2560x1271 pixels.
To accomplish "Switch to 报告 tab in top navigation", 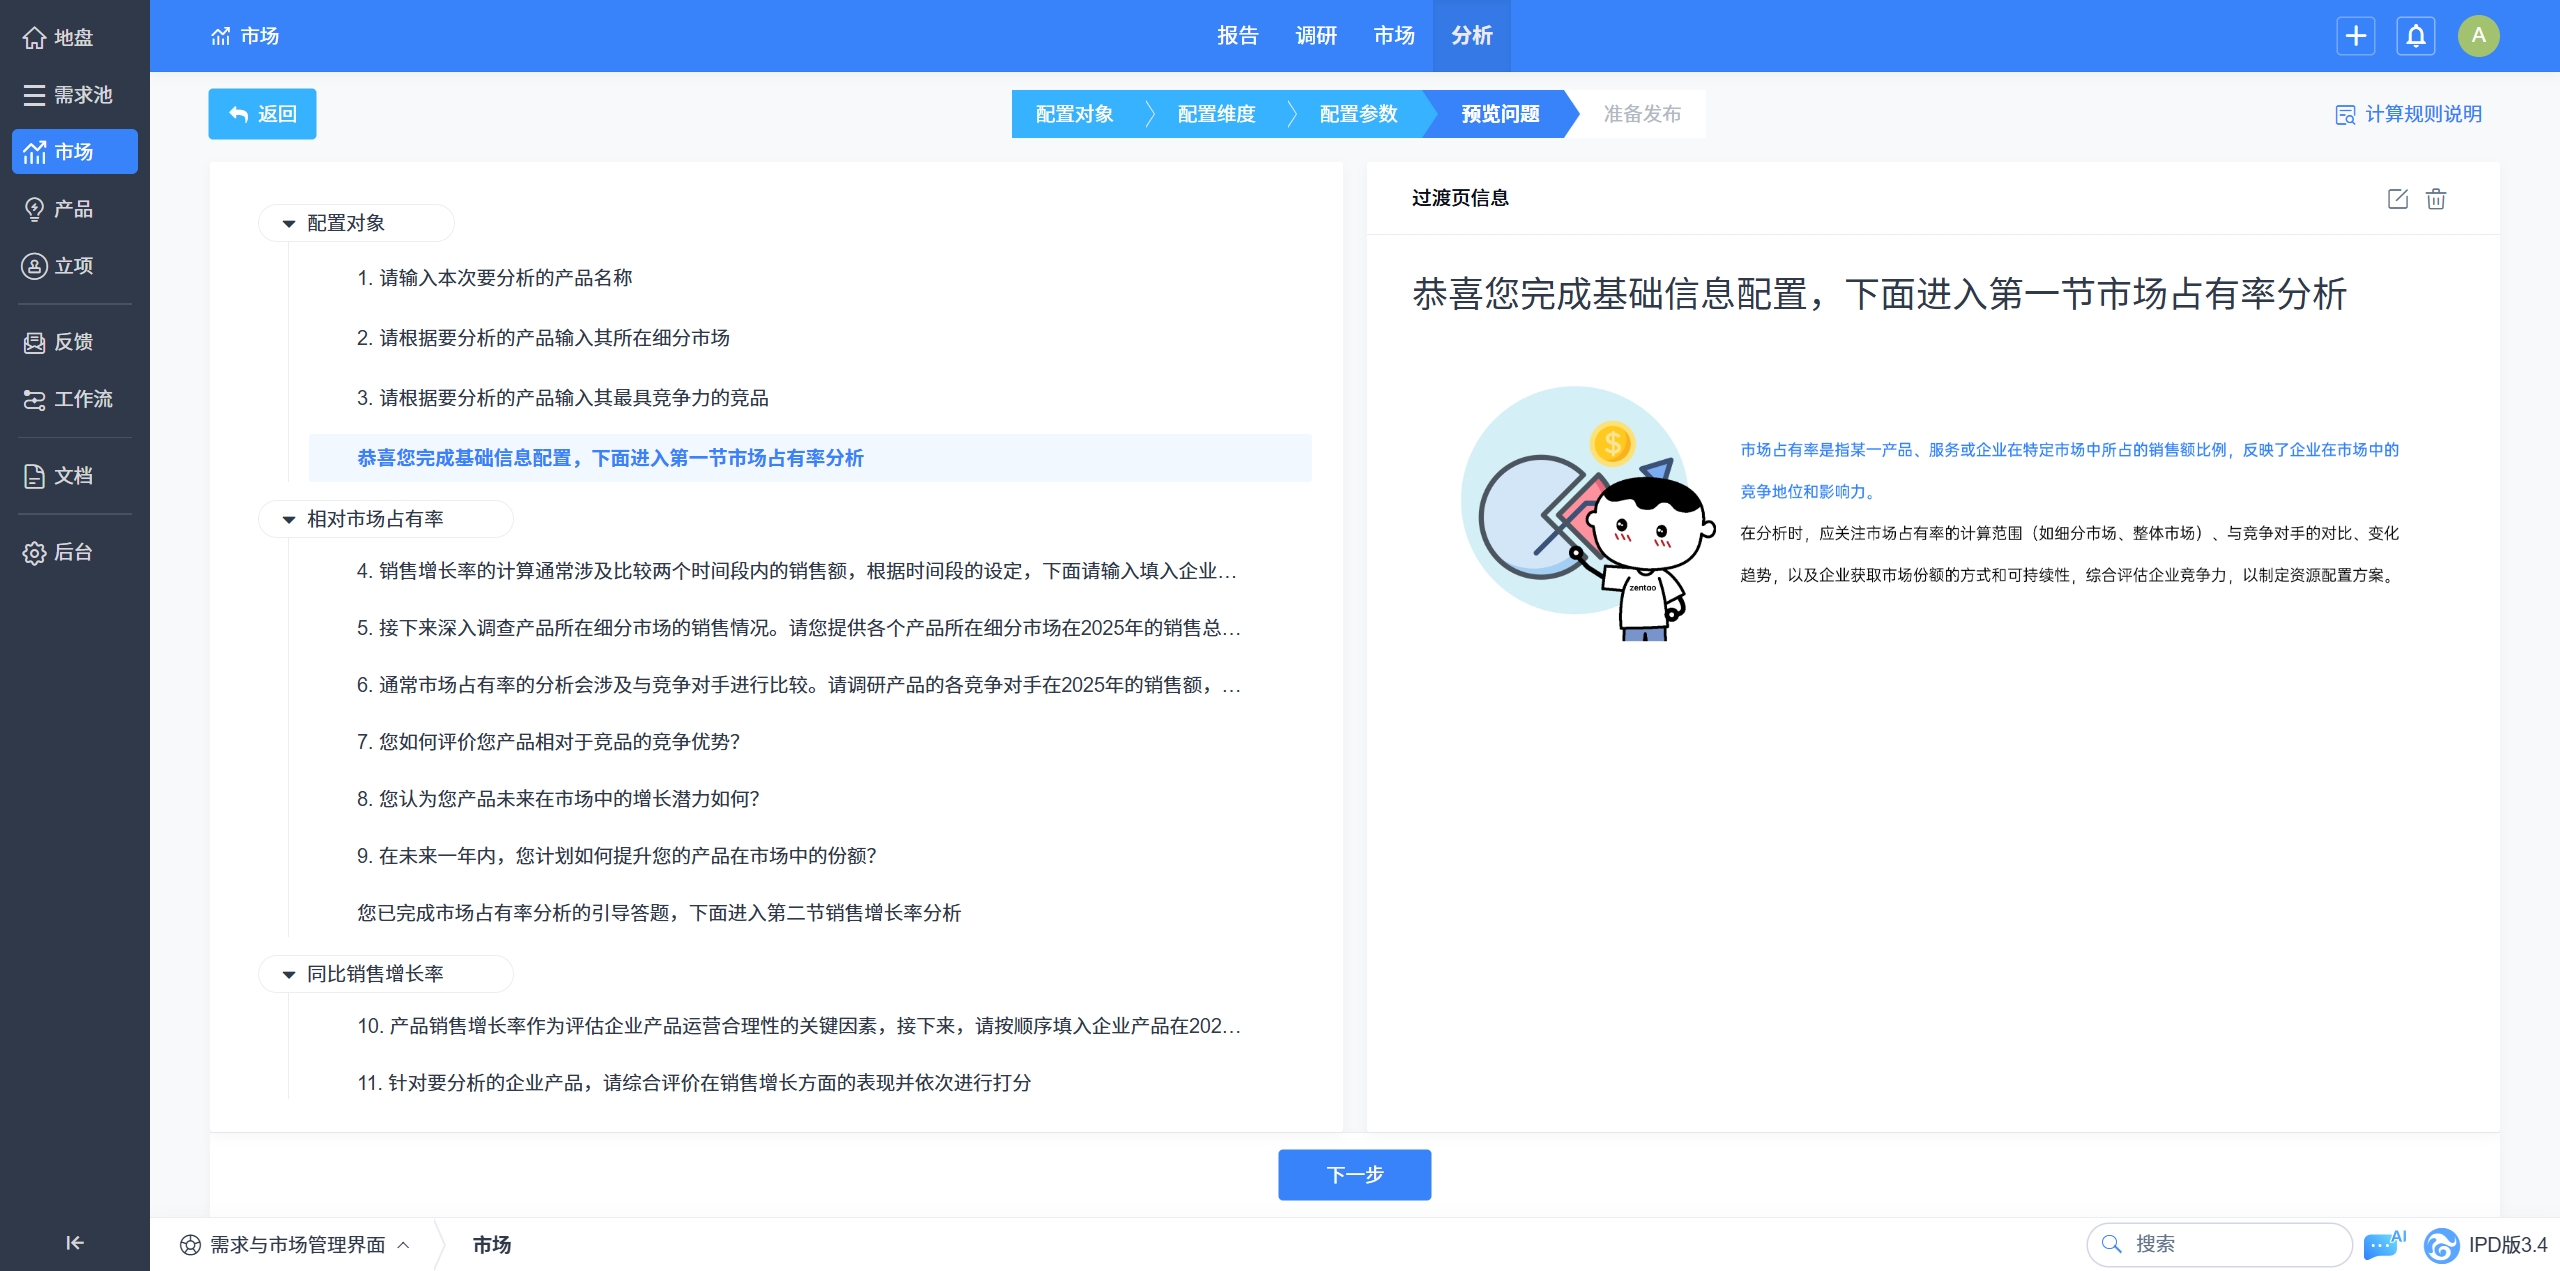I will tap(1237, 36).
